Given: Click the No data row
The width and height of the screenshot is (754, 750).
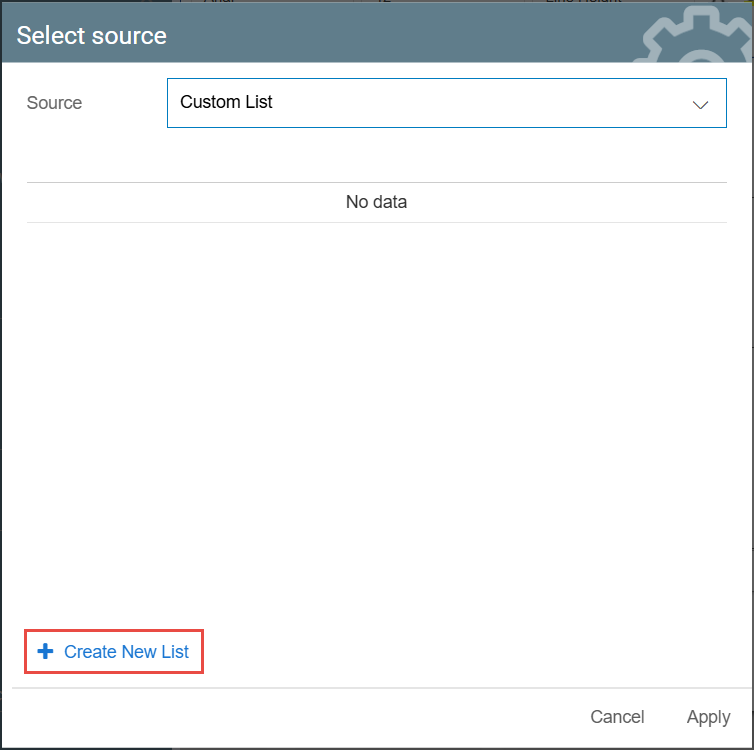Looking at the screenshot, I should [x=376, y=202].
